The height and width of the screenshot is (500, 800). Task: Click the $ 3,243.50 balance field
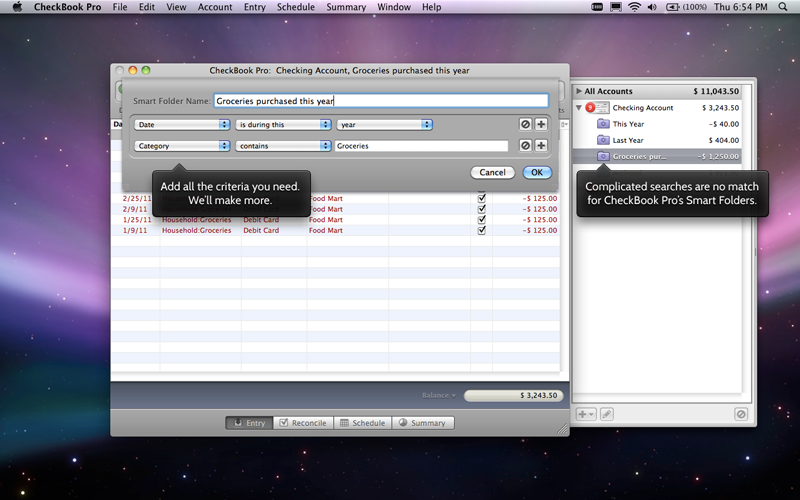point(513,395)
